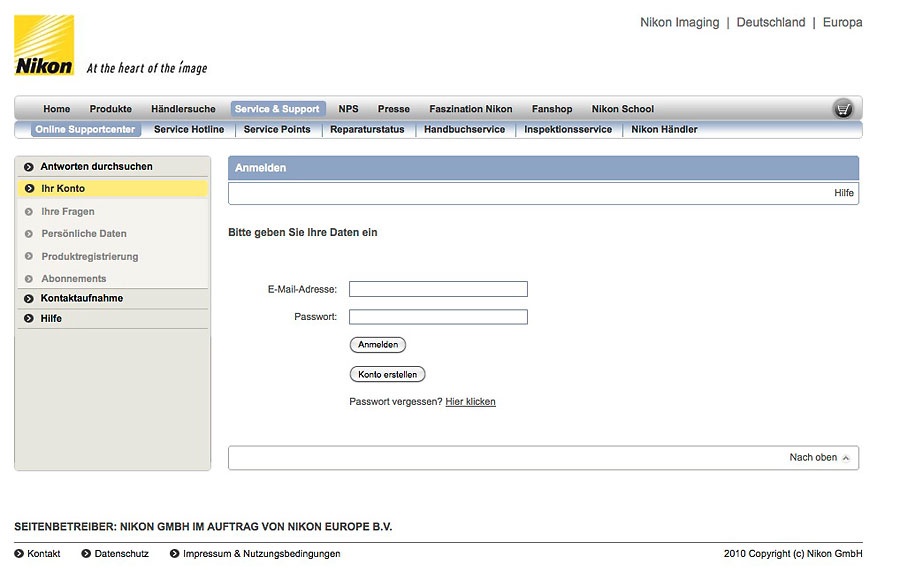The width and height of the screenshot is (900, 572).
Task: Click the Nikon logo
Action: tap(44, 46)
